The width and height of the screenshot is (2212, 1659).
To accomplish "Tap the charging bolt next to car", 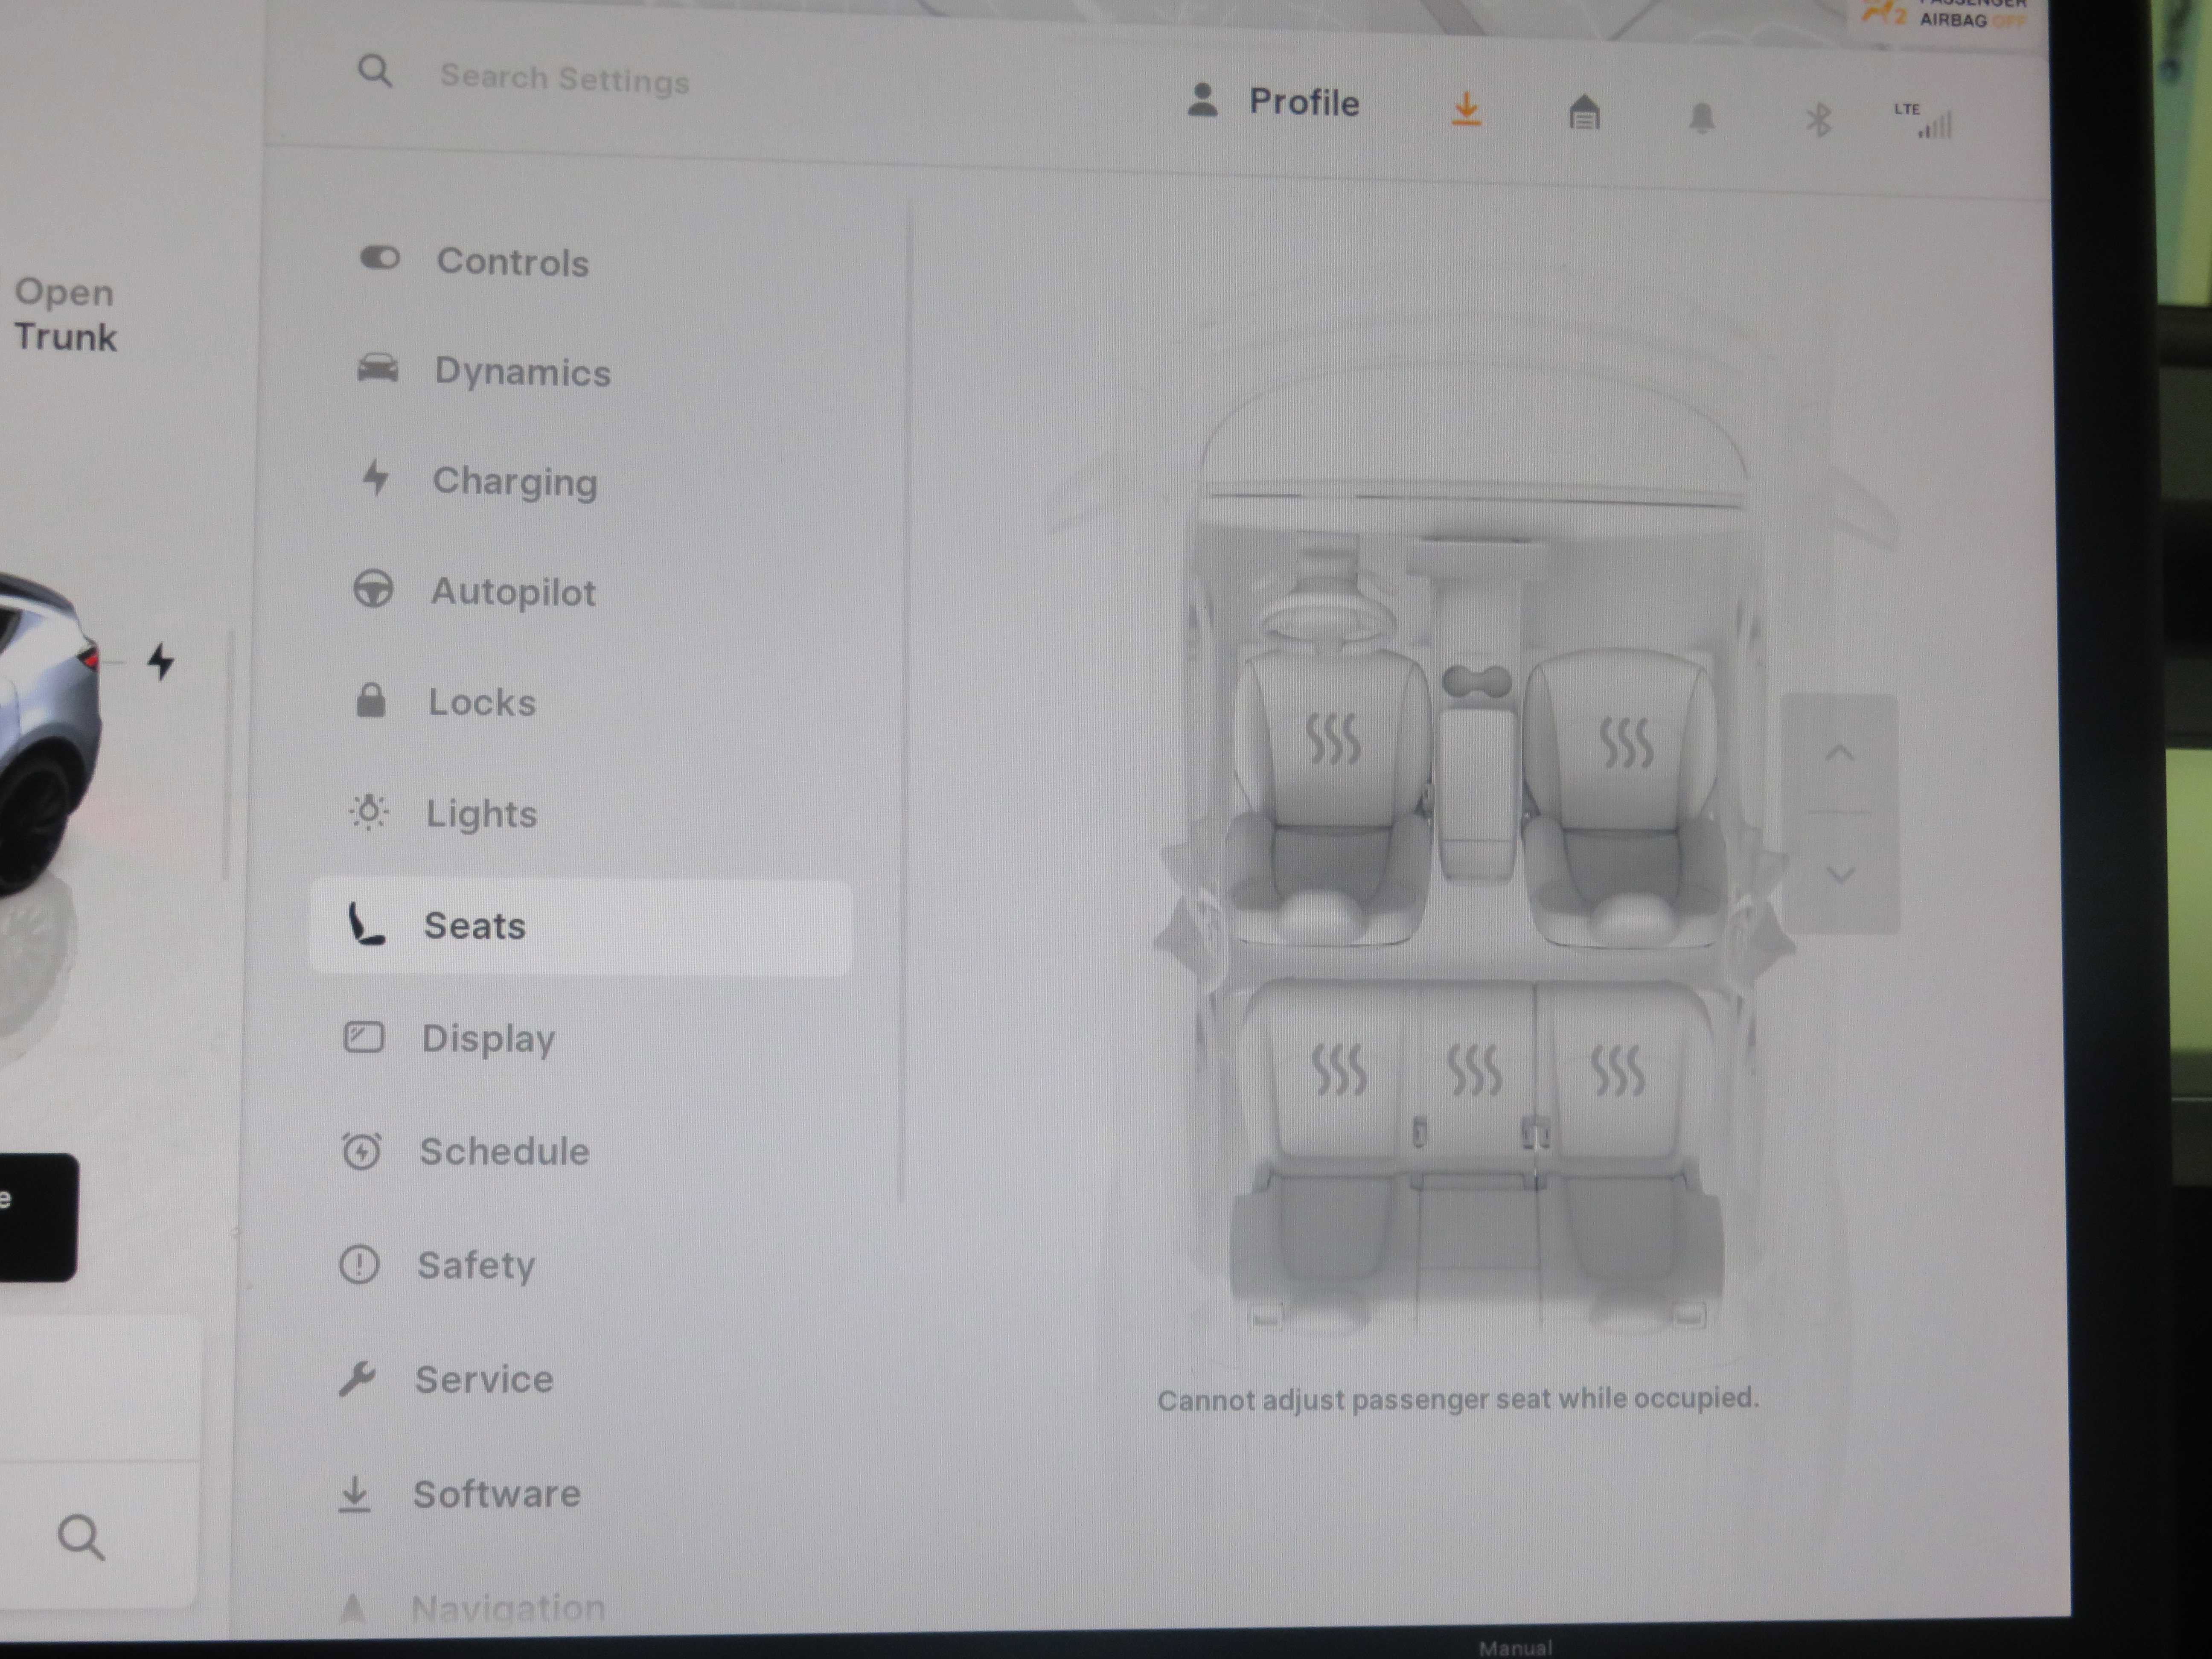I will tap(160, 661).
